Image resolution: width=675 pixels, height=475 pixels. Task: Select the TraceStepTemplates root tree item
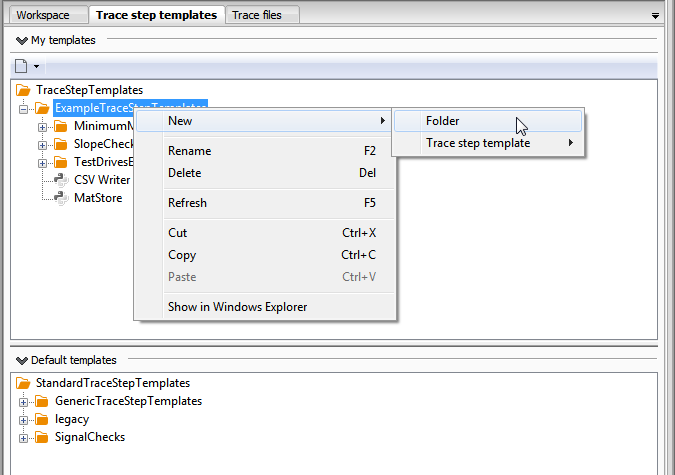coord(90,90)
